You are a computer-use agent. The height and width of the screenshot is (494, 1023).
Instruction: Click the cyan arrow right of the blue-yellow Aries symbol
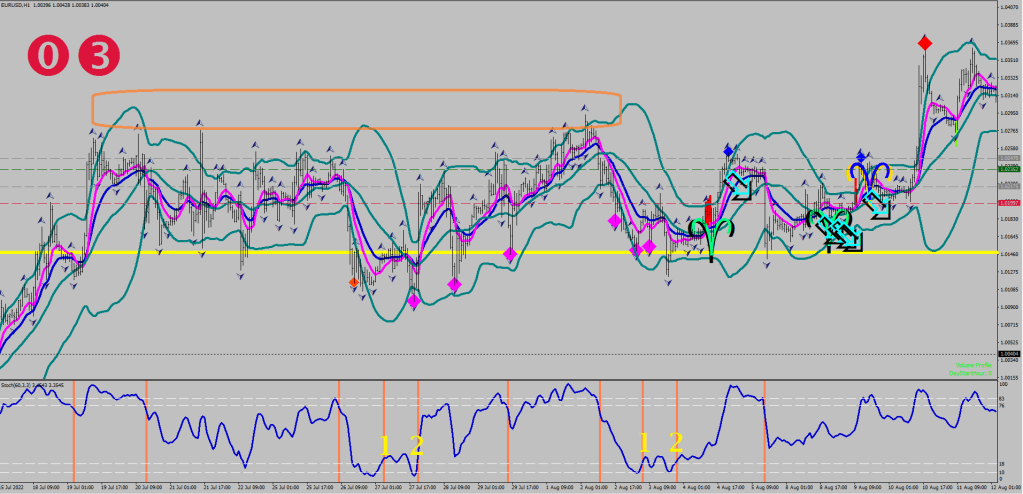pyautogui.click(x=877, y=205)
